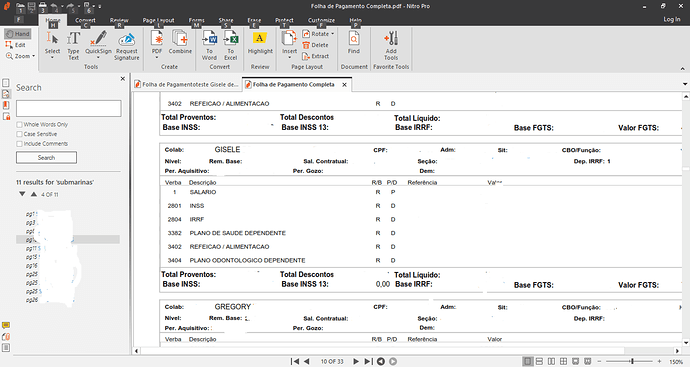
Task: Click the Log In link
Action: pos(672,19)
